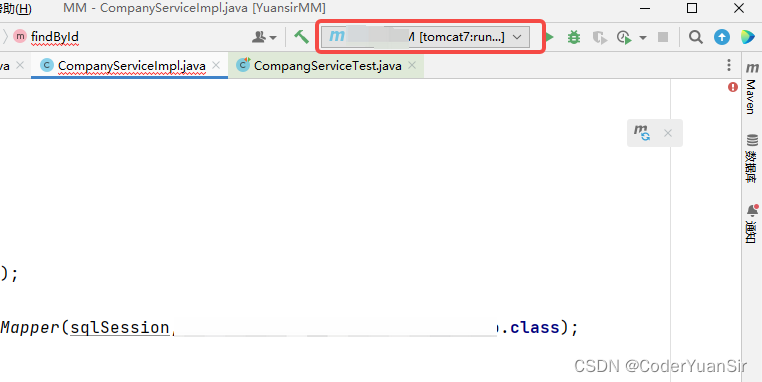Click the class keyword in code
Viewport: 762px width, 382px height.
[x=535, y=328]
